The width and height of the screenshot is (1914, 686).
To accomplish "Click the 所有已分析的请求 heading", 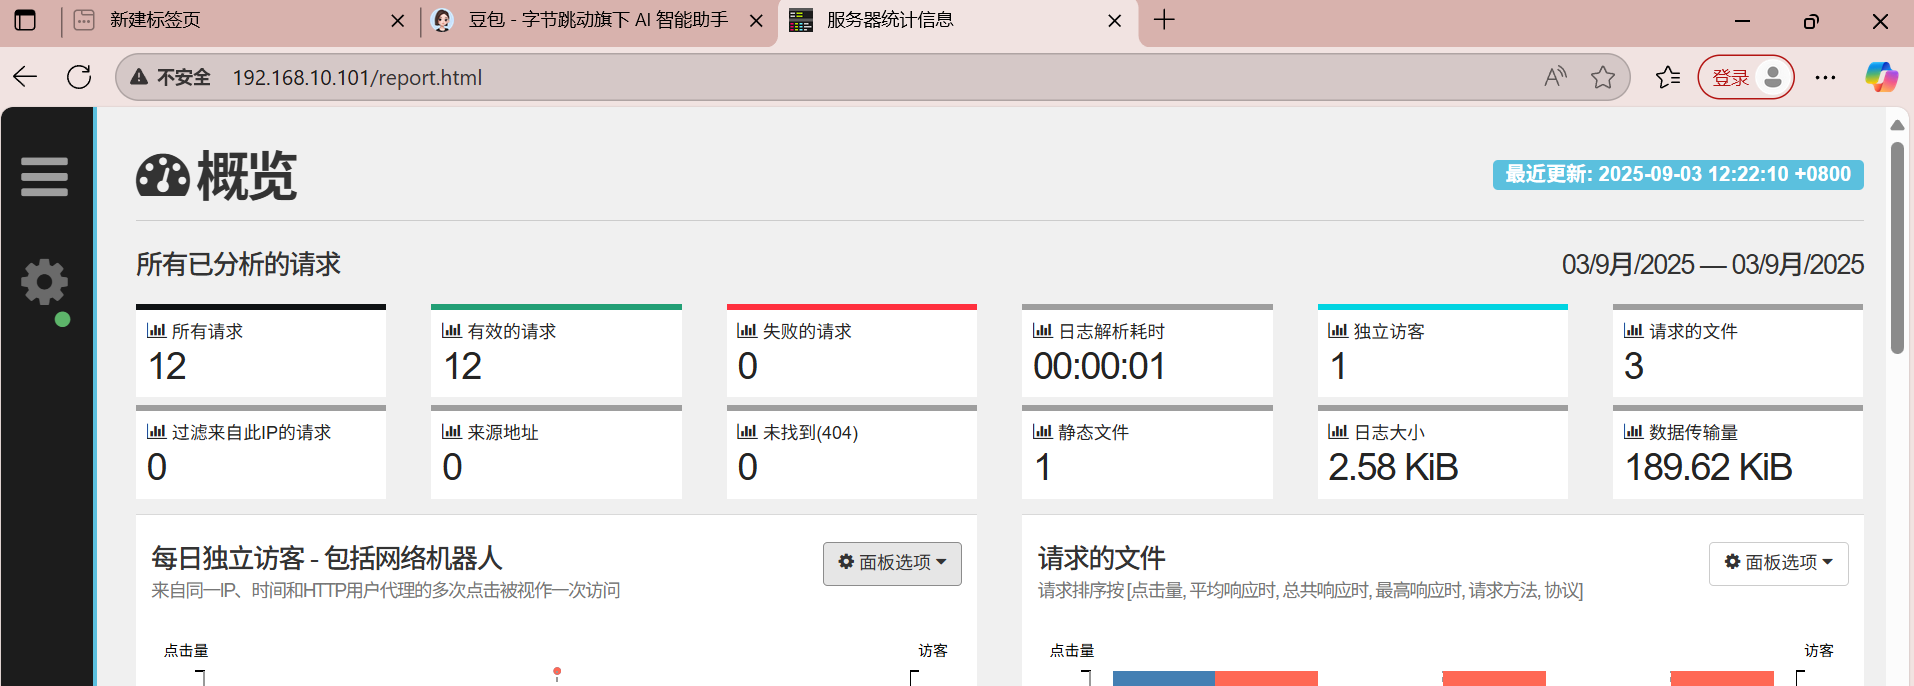I will coord(238,264).
